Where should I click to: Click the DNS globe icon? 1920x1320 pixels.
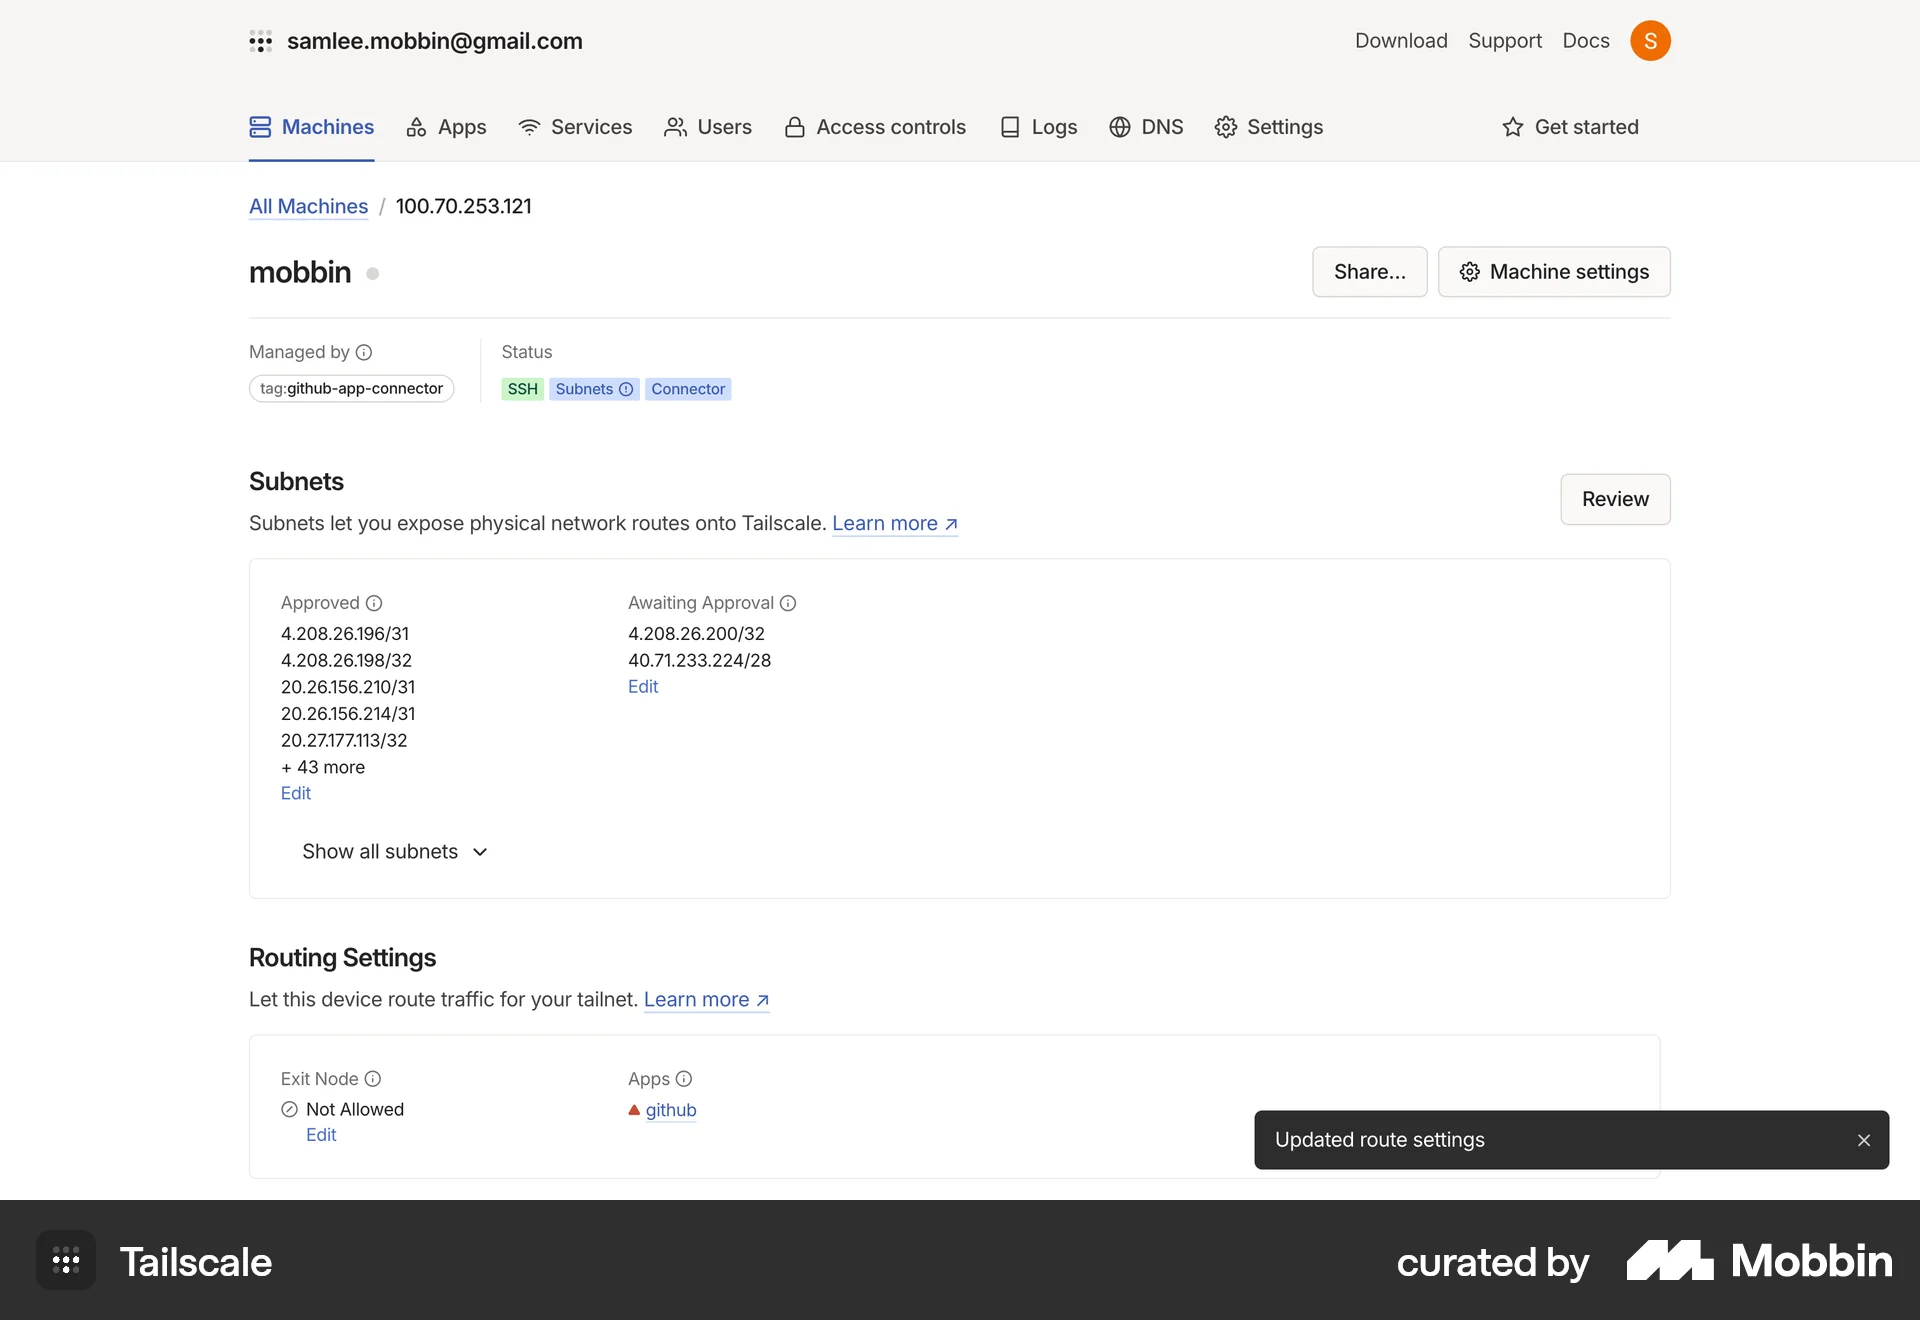coord(1119,127)
